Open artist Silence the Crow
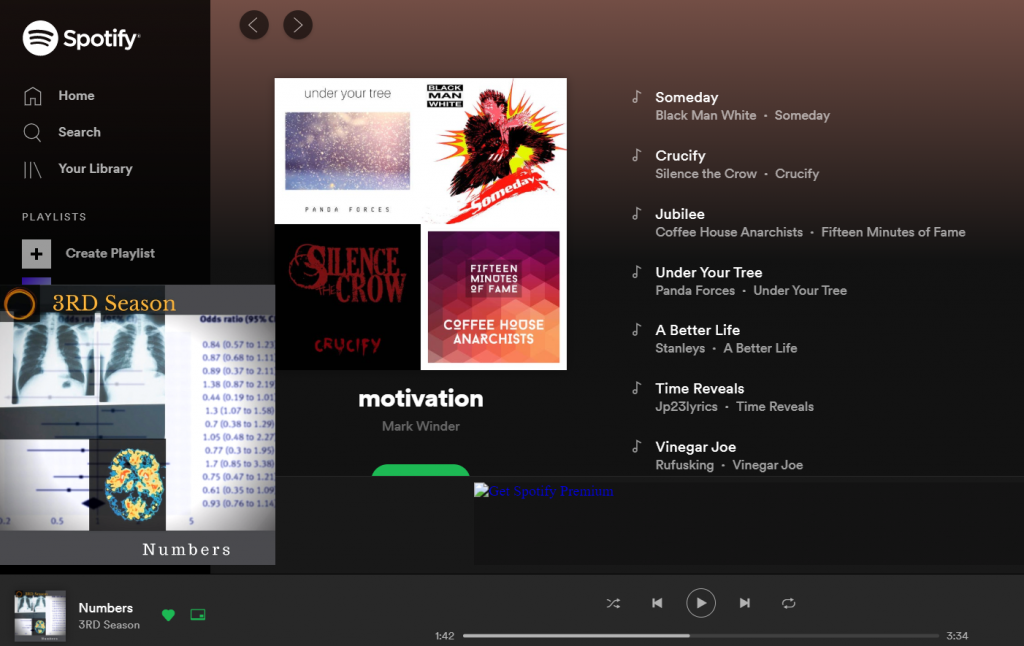 tap(706, 174)
